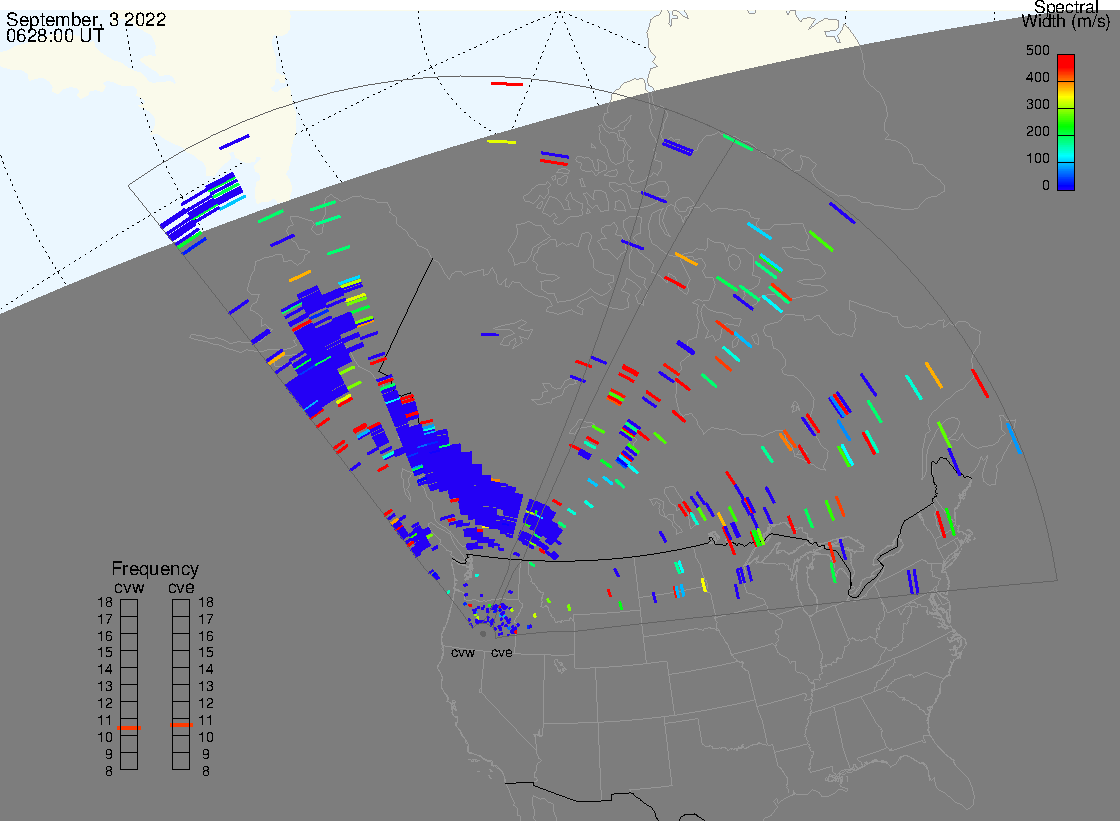
Task: Click the Frequency legend heading
Action: tap(155, 569)
